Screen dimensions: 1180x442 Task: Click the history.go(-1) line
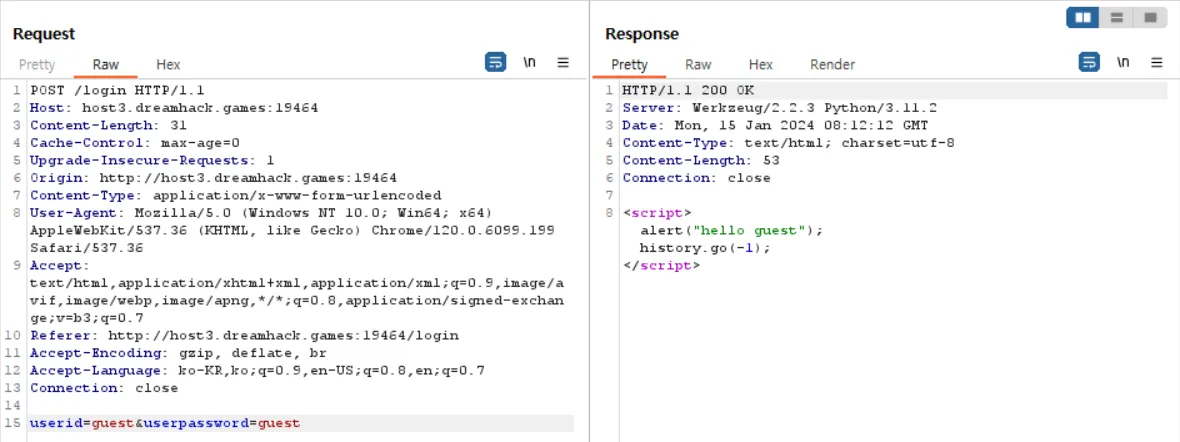[x=706, y=248]
